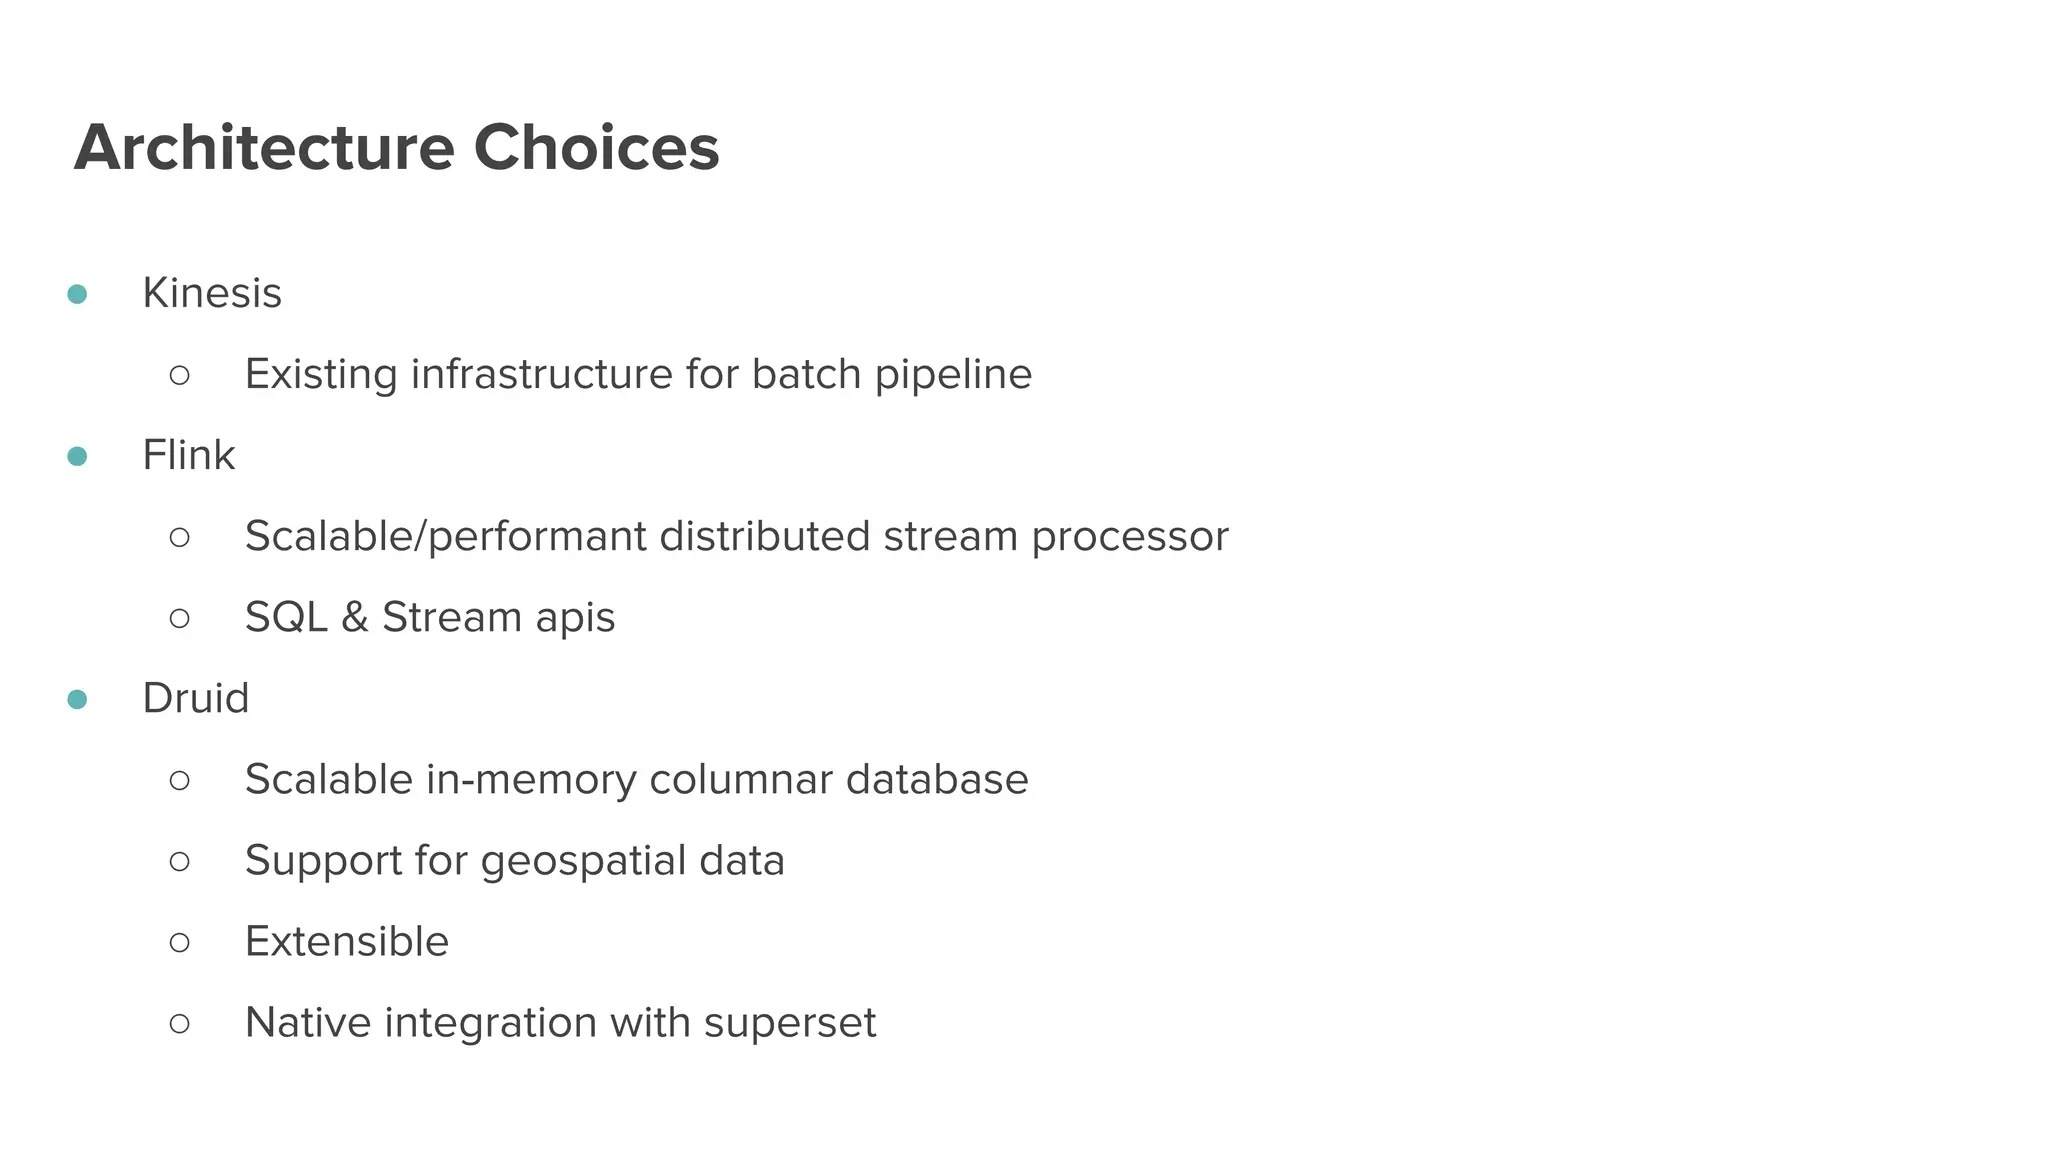Select the Flink heading text
The image size is (2048, 1152).
click(x=189, y=455)
